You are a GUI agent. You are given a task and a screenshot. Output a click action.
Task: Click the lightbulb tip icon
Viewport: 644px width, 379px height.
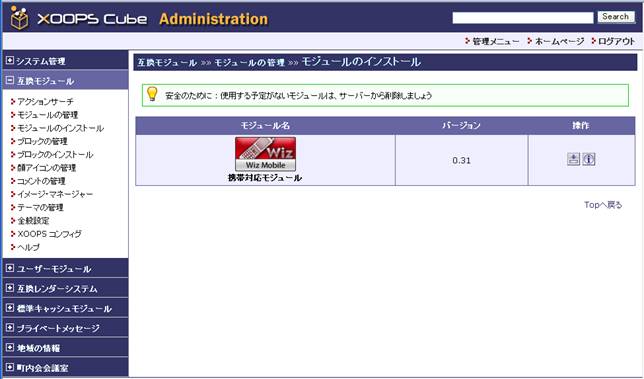[x=152, y=94]
